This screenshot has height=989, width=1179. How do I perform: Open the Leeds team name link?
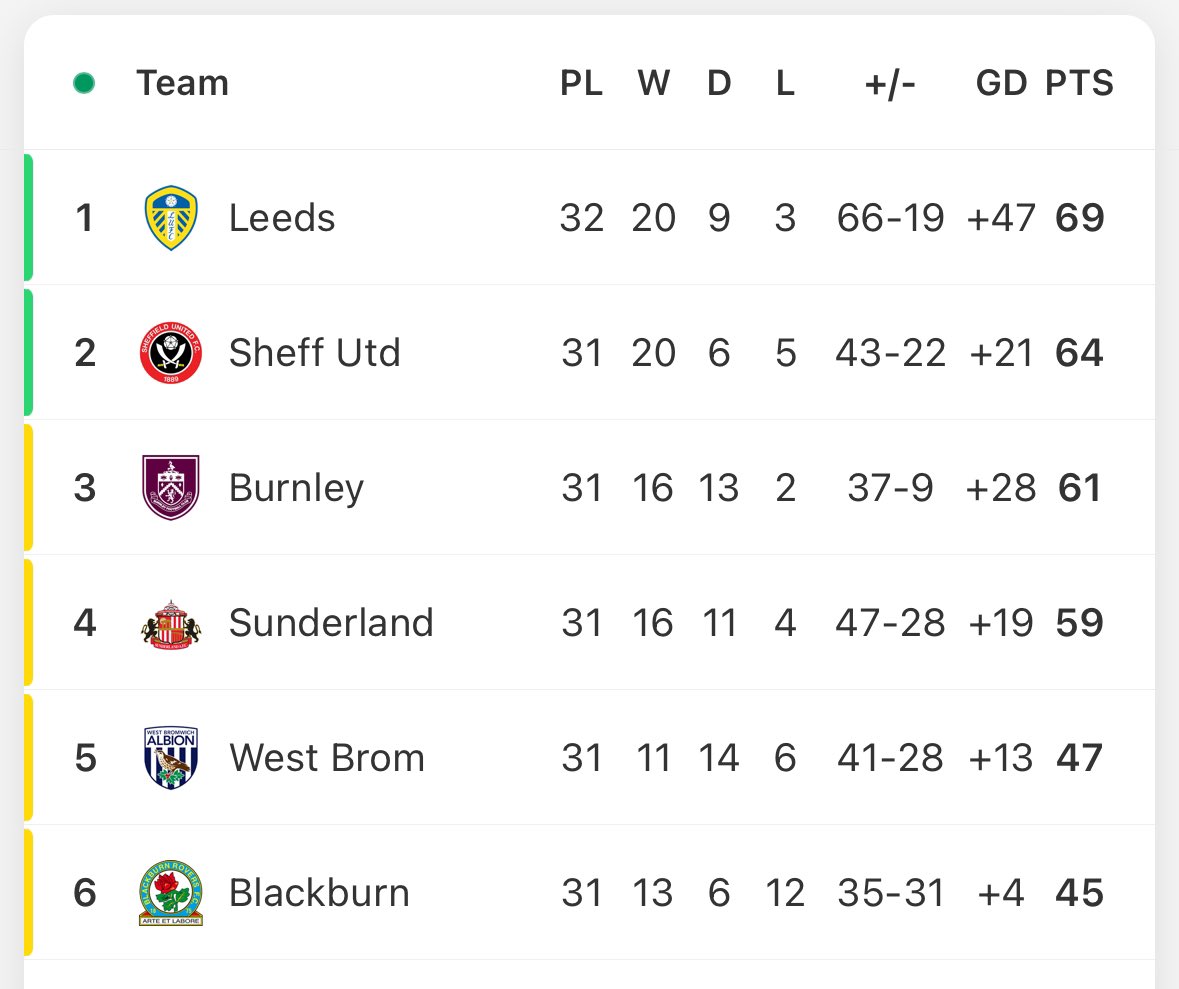point(282,218)
